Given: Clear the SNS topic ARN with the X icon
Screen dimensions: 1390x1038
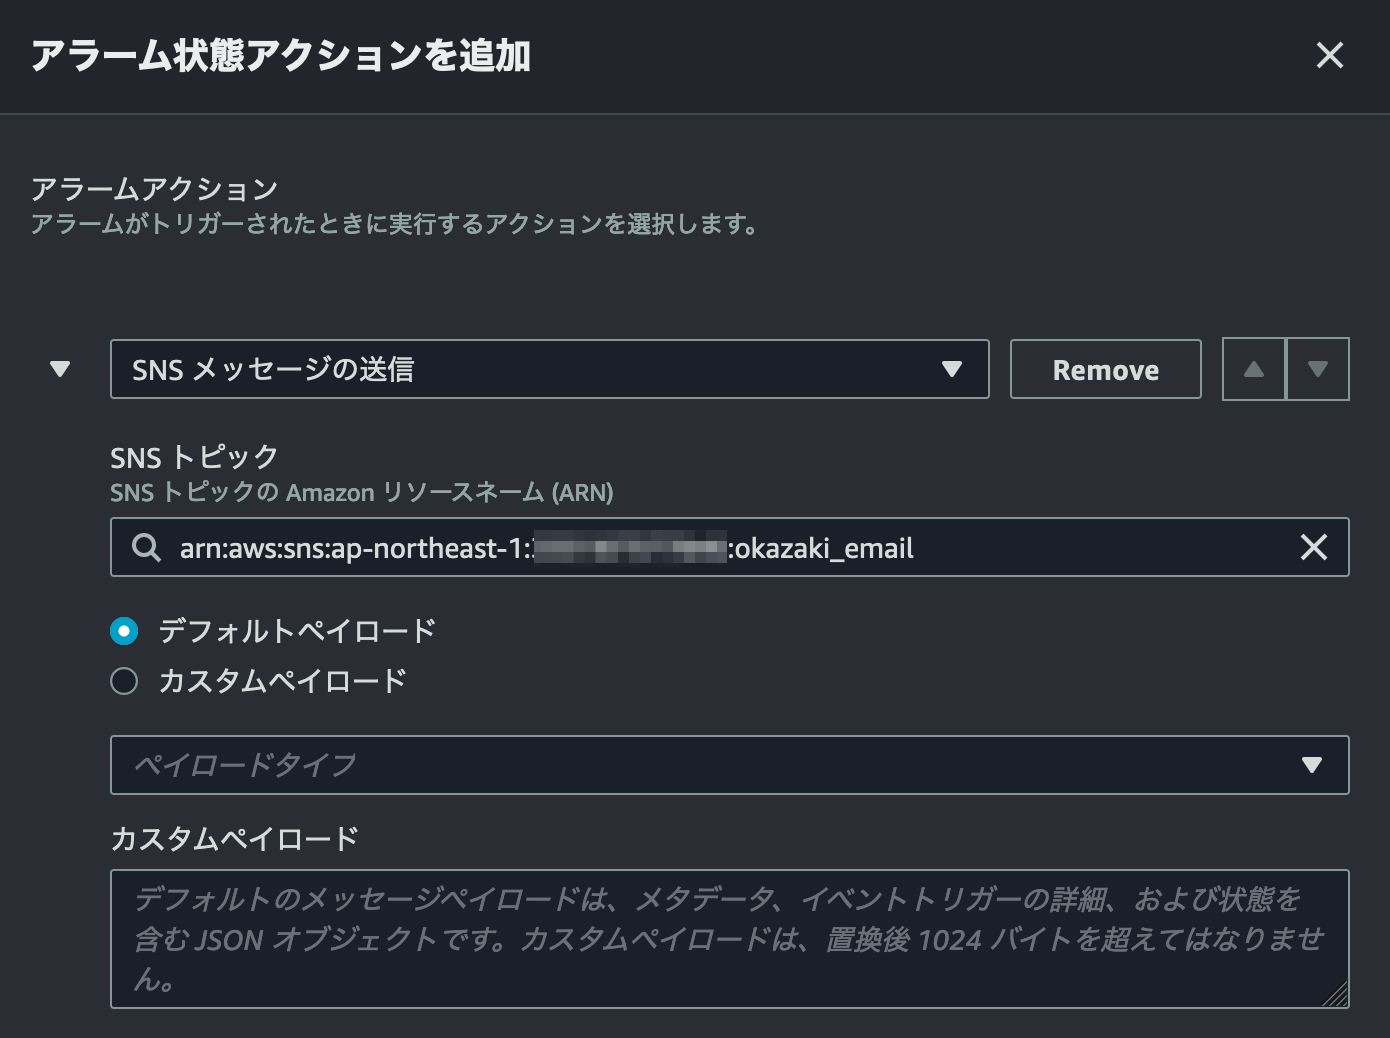Looking at the screenshot, I should [x=1313, y=547].
